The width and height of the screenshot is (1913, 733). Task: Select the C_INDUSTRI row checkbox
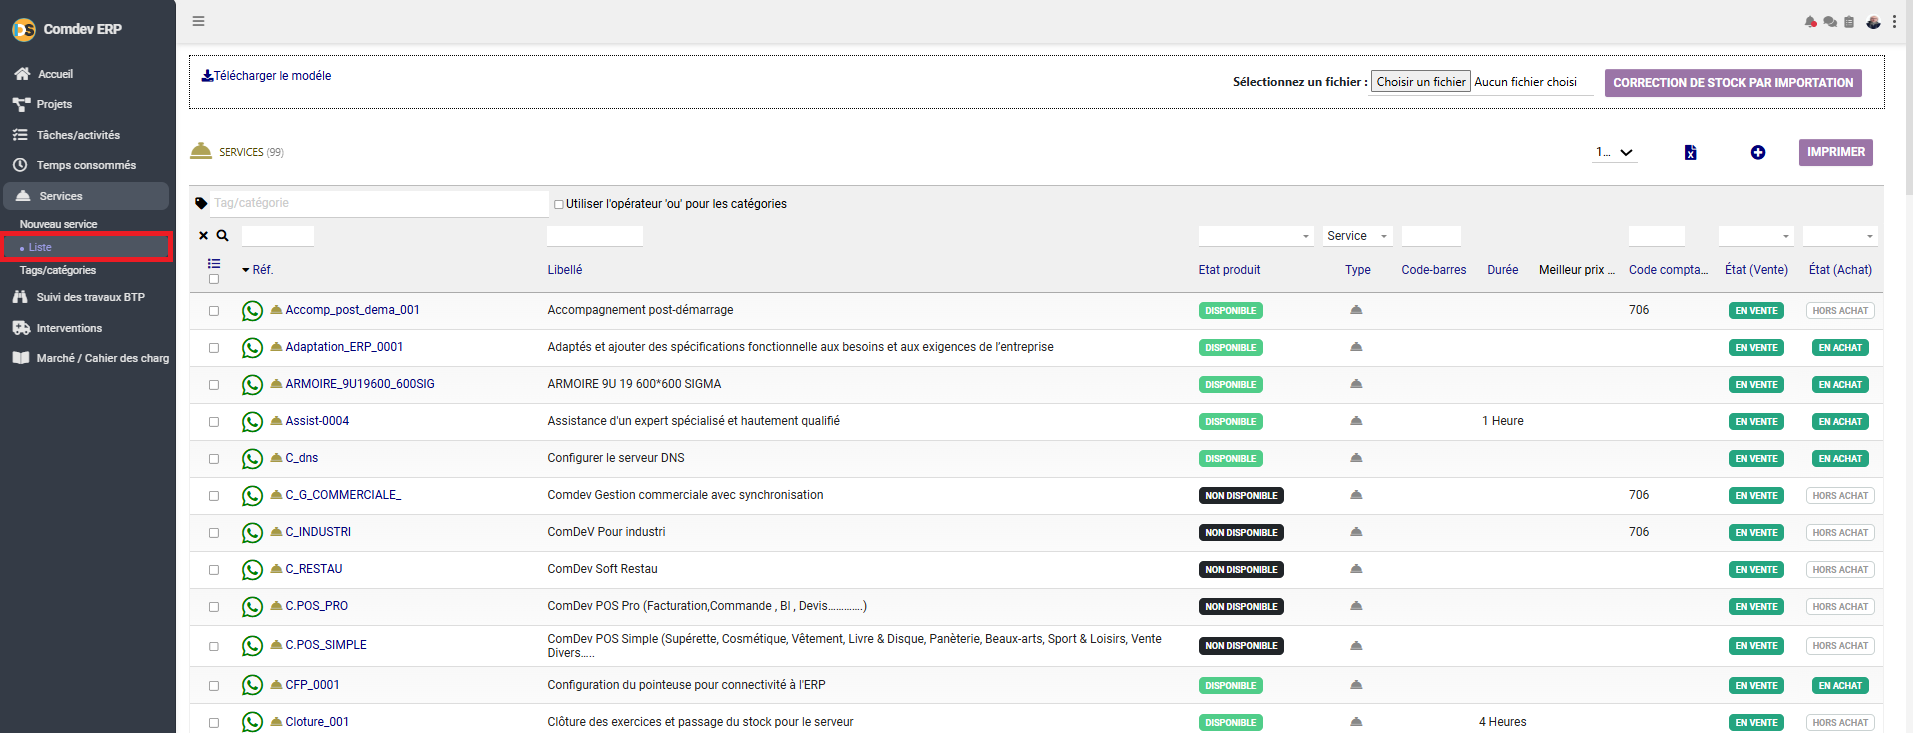pos(214,533)
